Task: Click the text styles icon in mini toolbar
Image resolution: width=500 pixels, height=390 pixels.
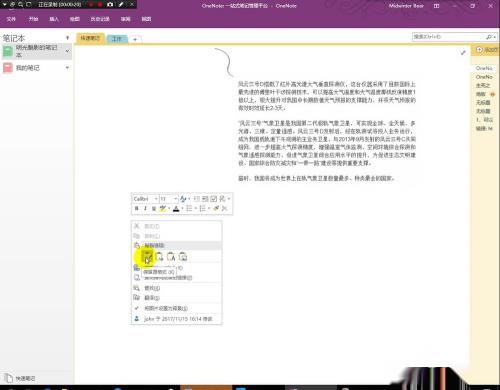Action: 183,199
